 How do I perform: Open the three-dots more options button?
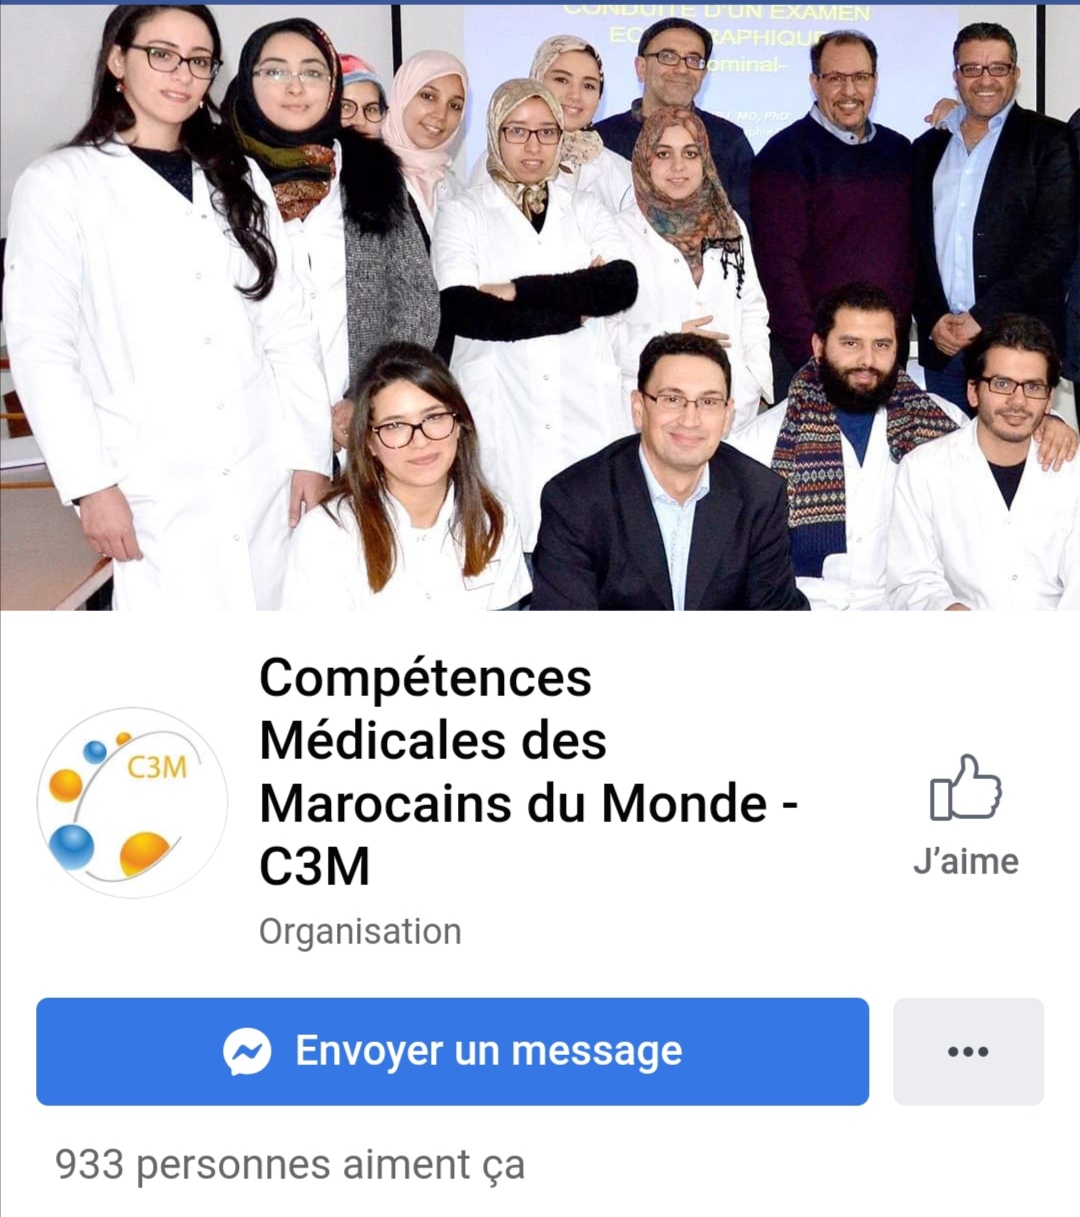point(968,1051)
